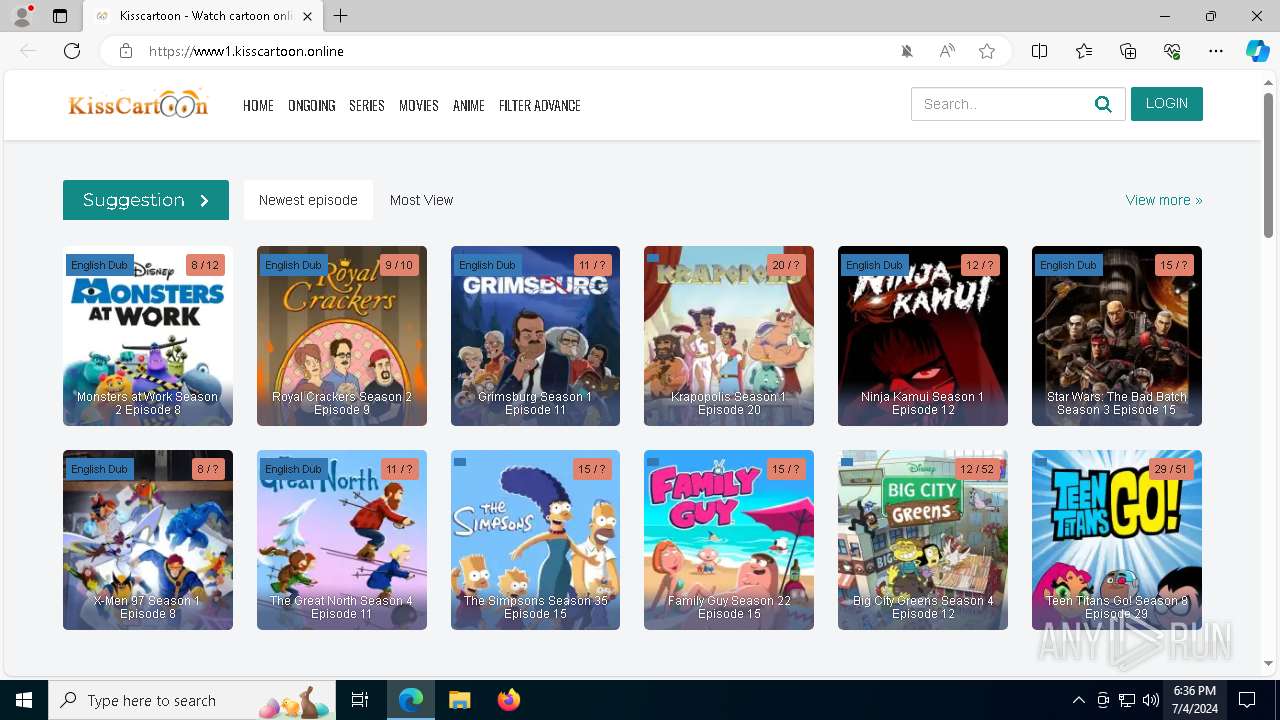Open Read aloud tool

click(x=947, y=51)
